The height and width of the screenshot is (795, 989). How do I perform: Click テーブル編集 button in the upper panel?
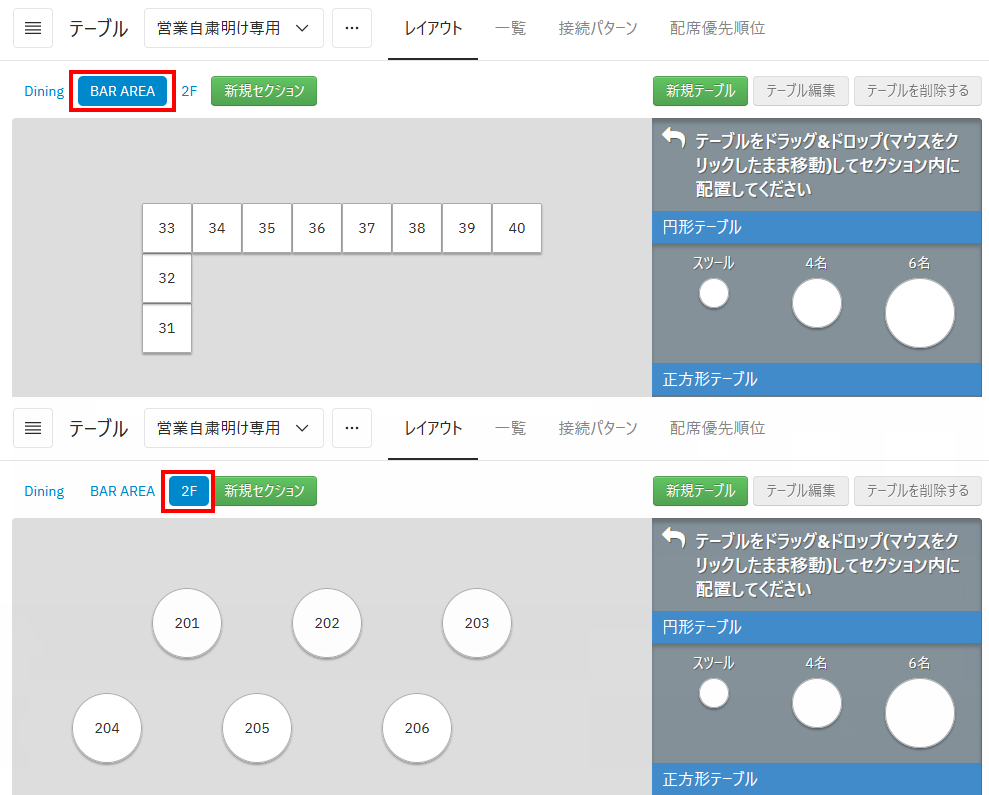pyautogui.click(x=800, y=91)
